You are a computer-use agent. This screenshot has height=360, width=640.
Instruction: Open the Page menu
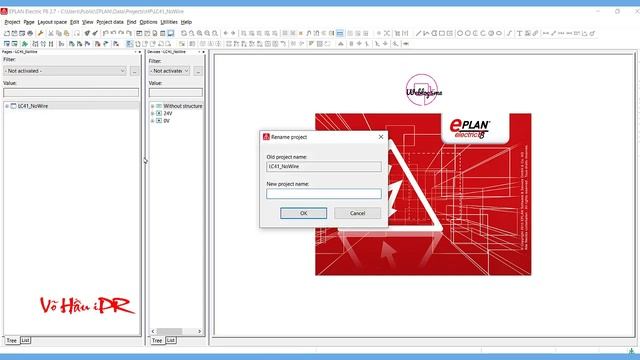pos(29,22)
